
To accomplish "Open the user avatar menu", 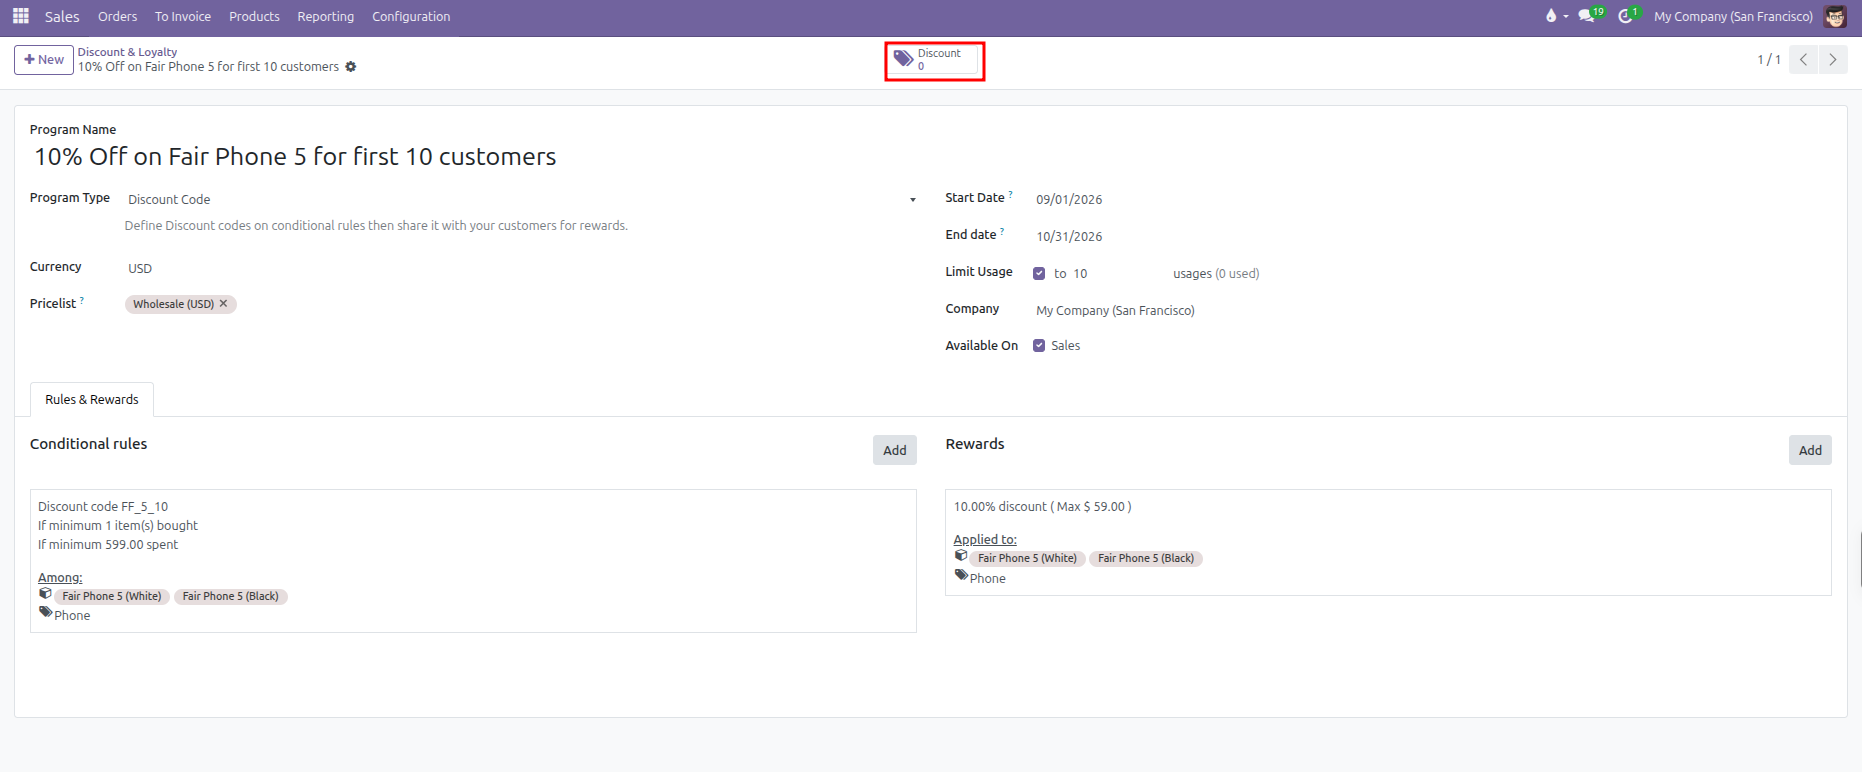I will click(1835, 16).
